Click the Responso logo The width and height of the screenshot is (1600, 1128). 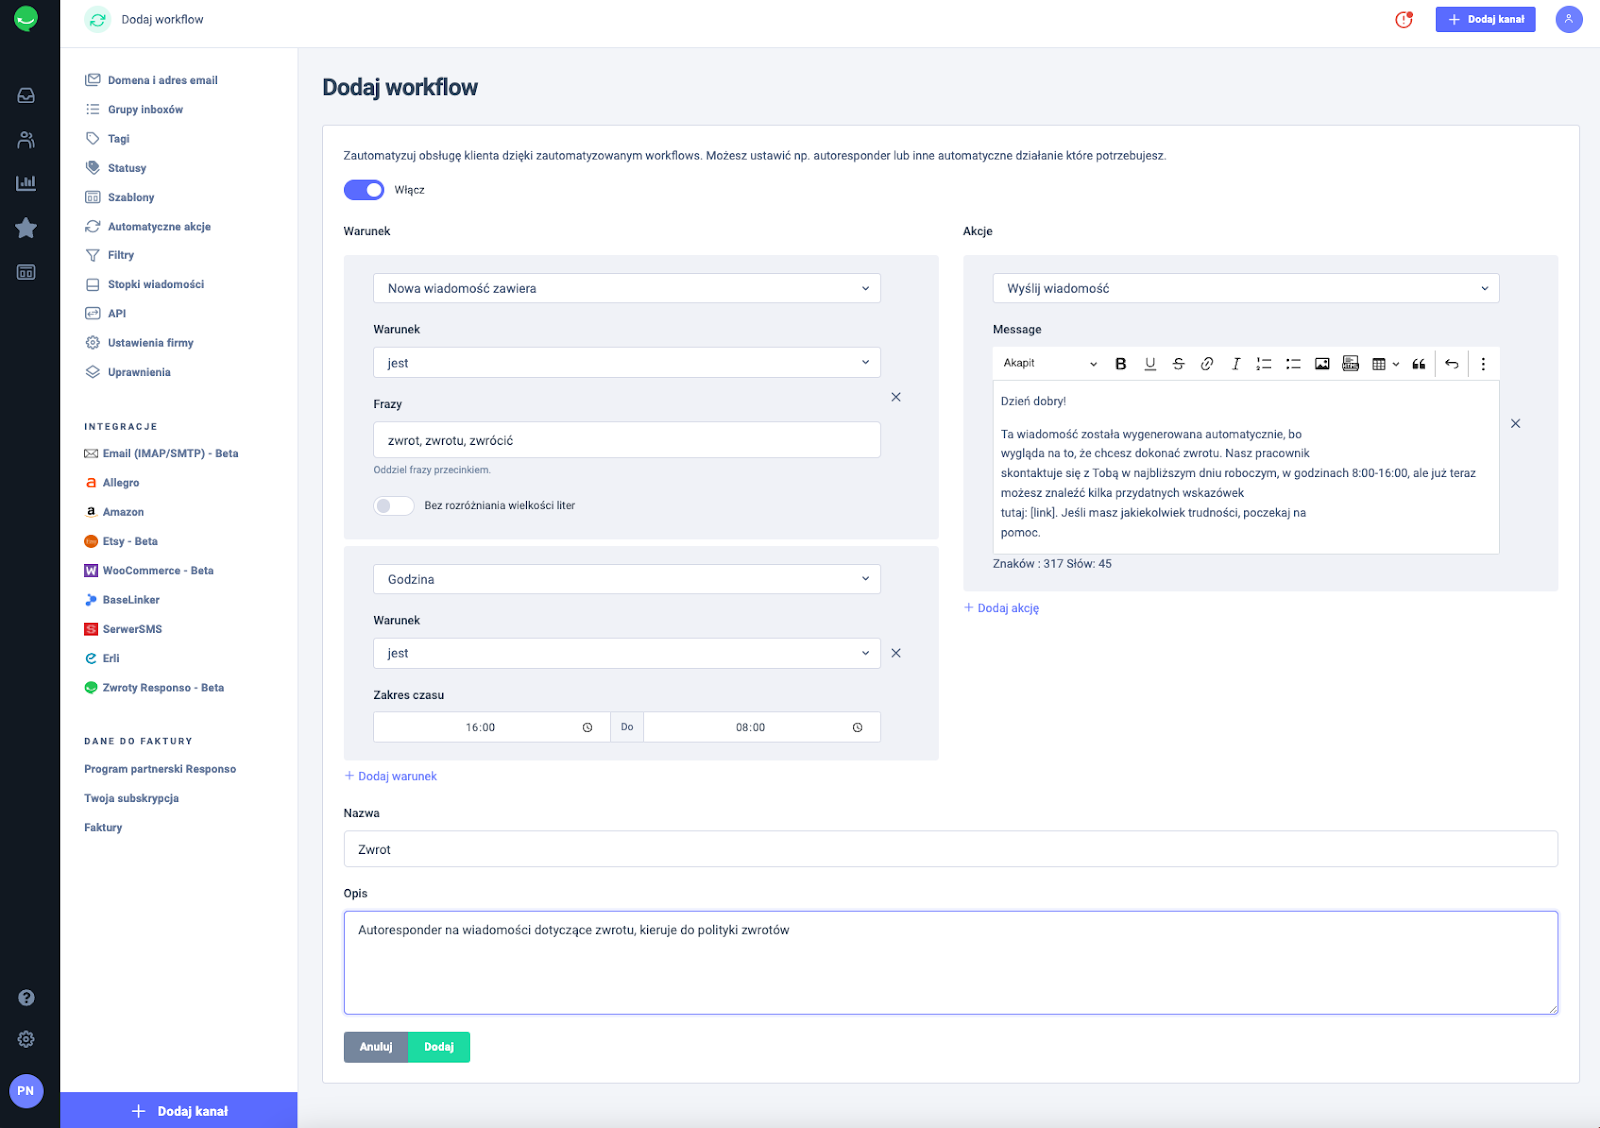pyautogui.click(x=26, y=19)
